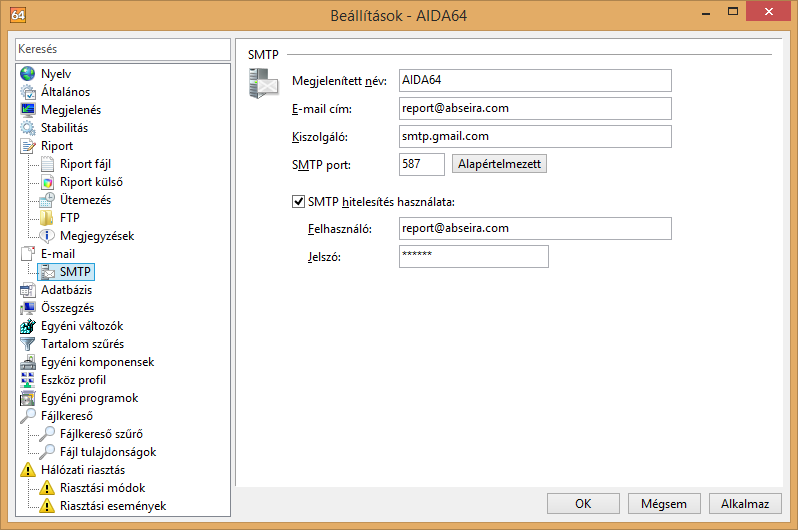
Task: Click the E-mail page icon
Action: (x=28, y=254)
